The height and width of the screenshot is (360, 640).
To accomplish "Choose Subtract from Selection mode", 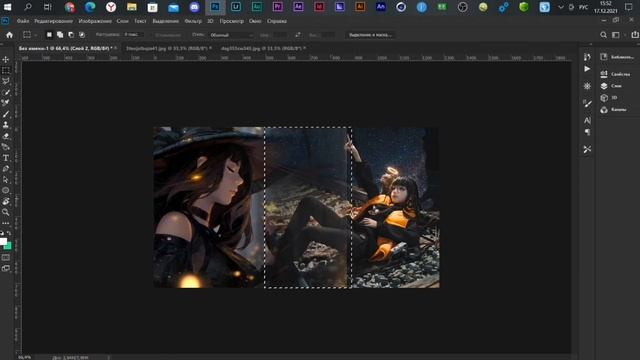I will pyautogui.click(x=71, y=35).
